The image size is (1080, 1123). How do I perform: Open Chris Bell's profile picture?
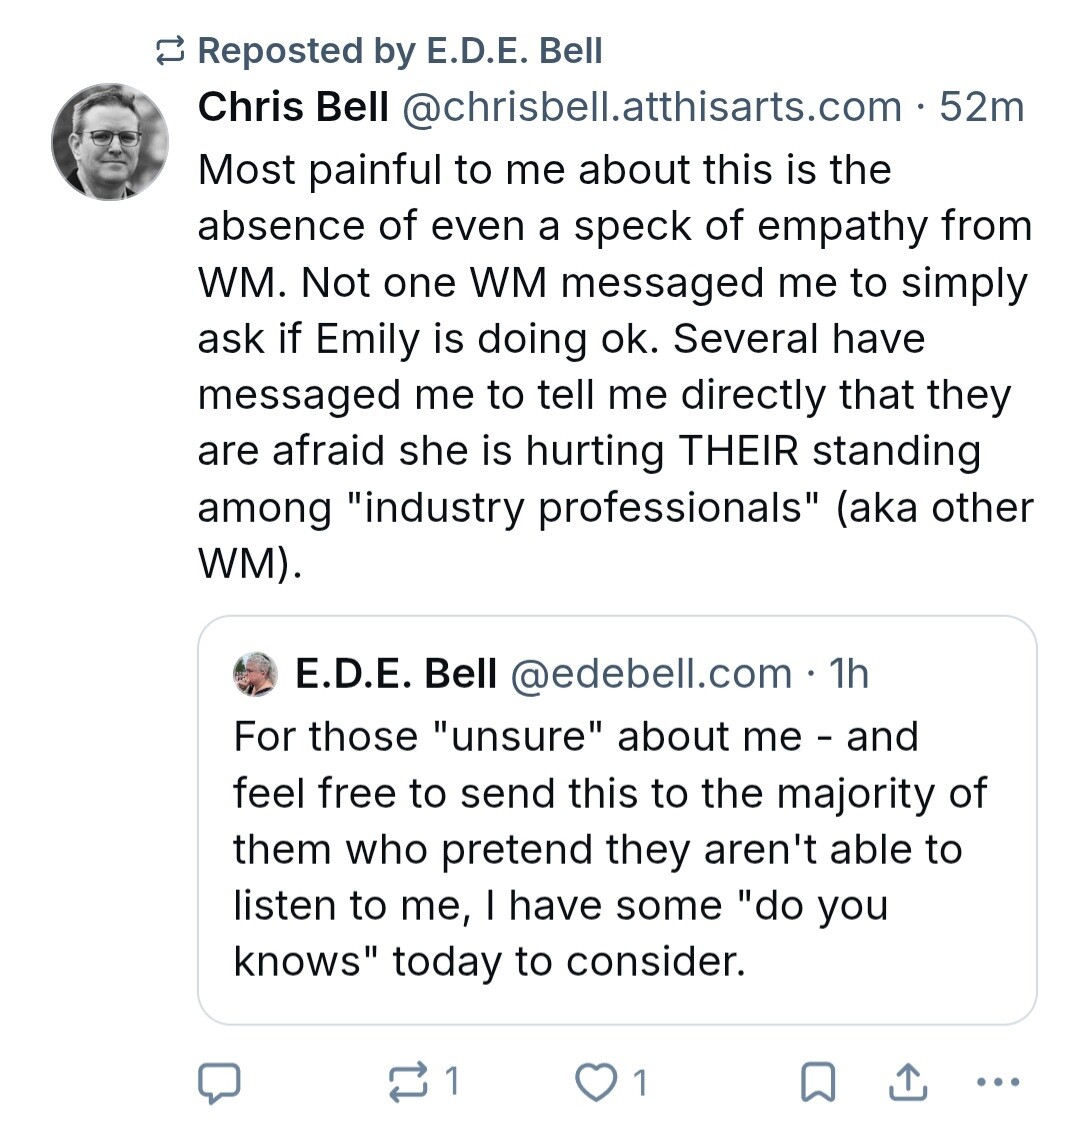coord(110,142)
